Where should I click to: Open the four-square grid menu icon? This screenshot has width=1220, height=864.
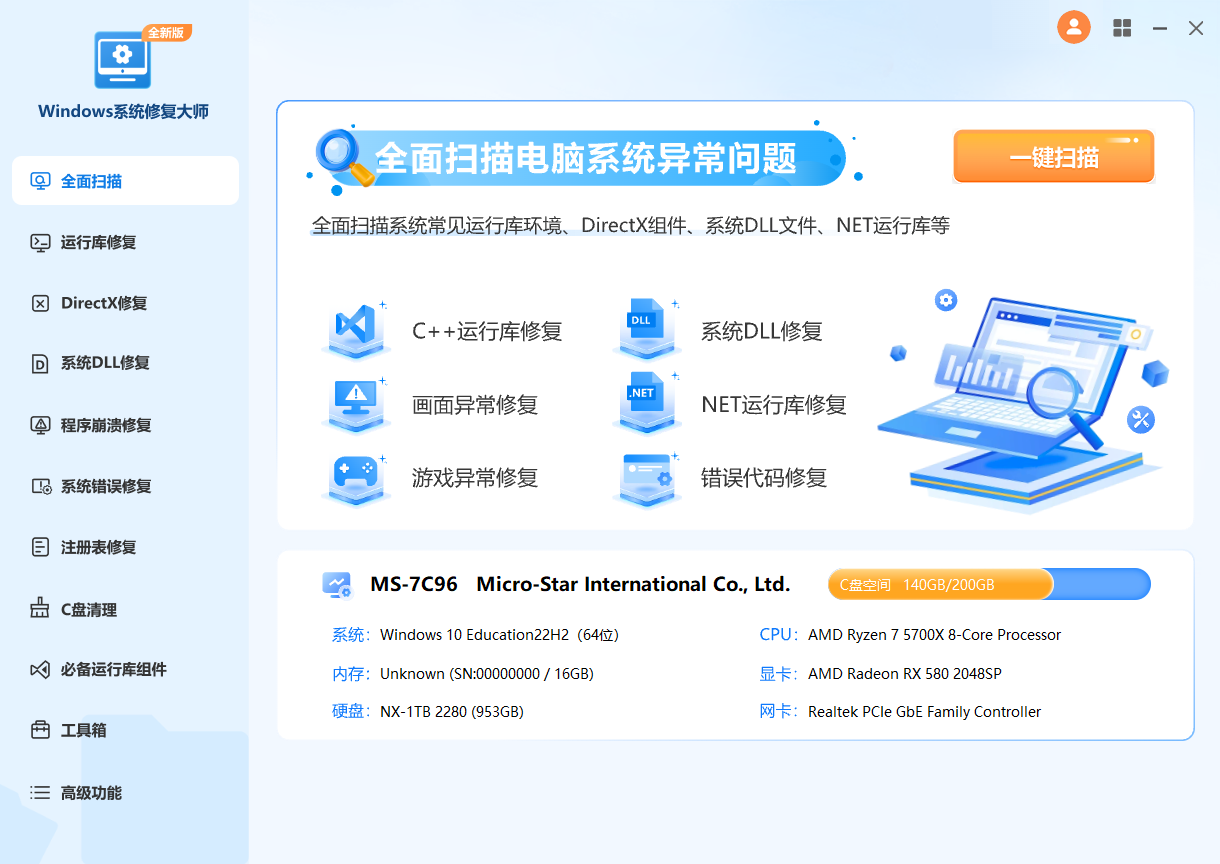tap(1122, 29)
